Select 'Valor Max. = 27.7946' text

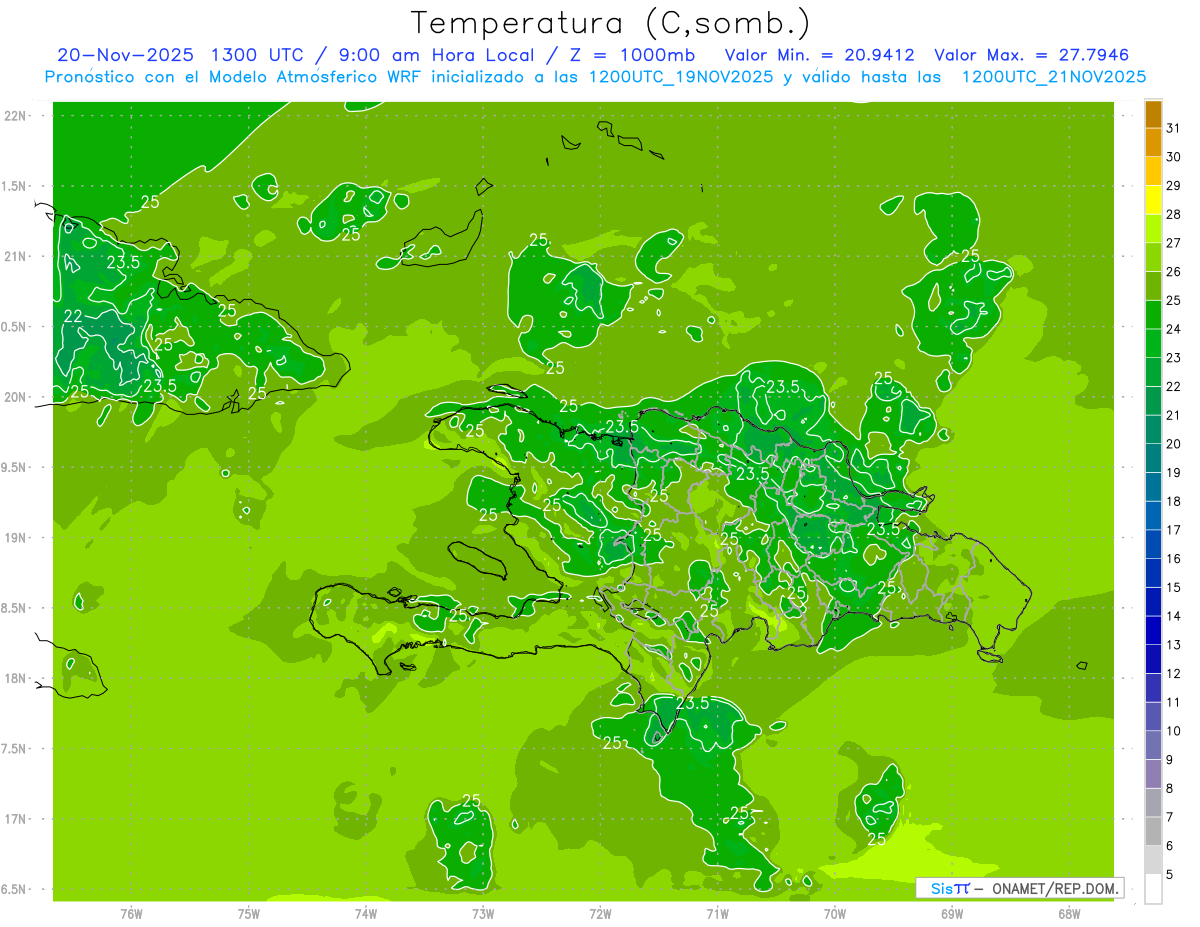pos(1031,55)
